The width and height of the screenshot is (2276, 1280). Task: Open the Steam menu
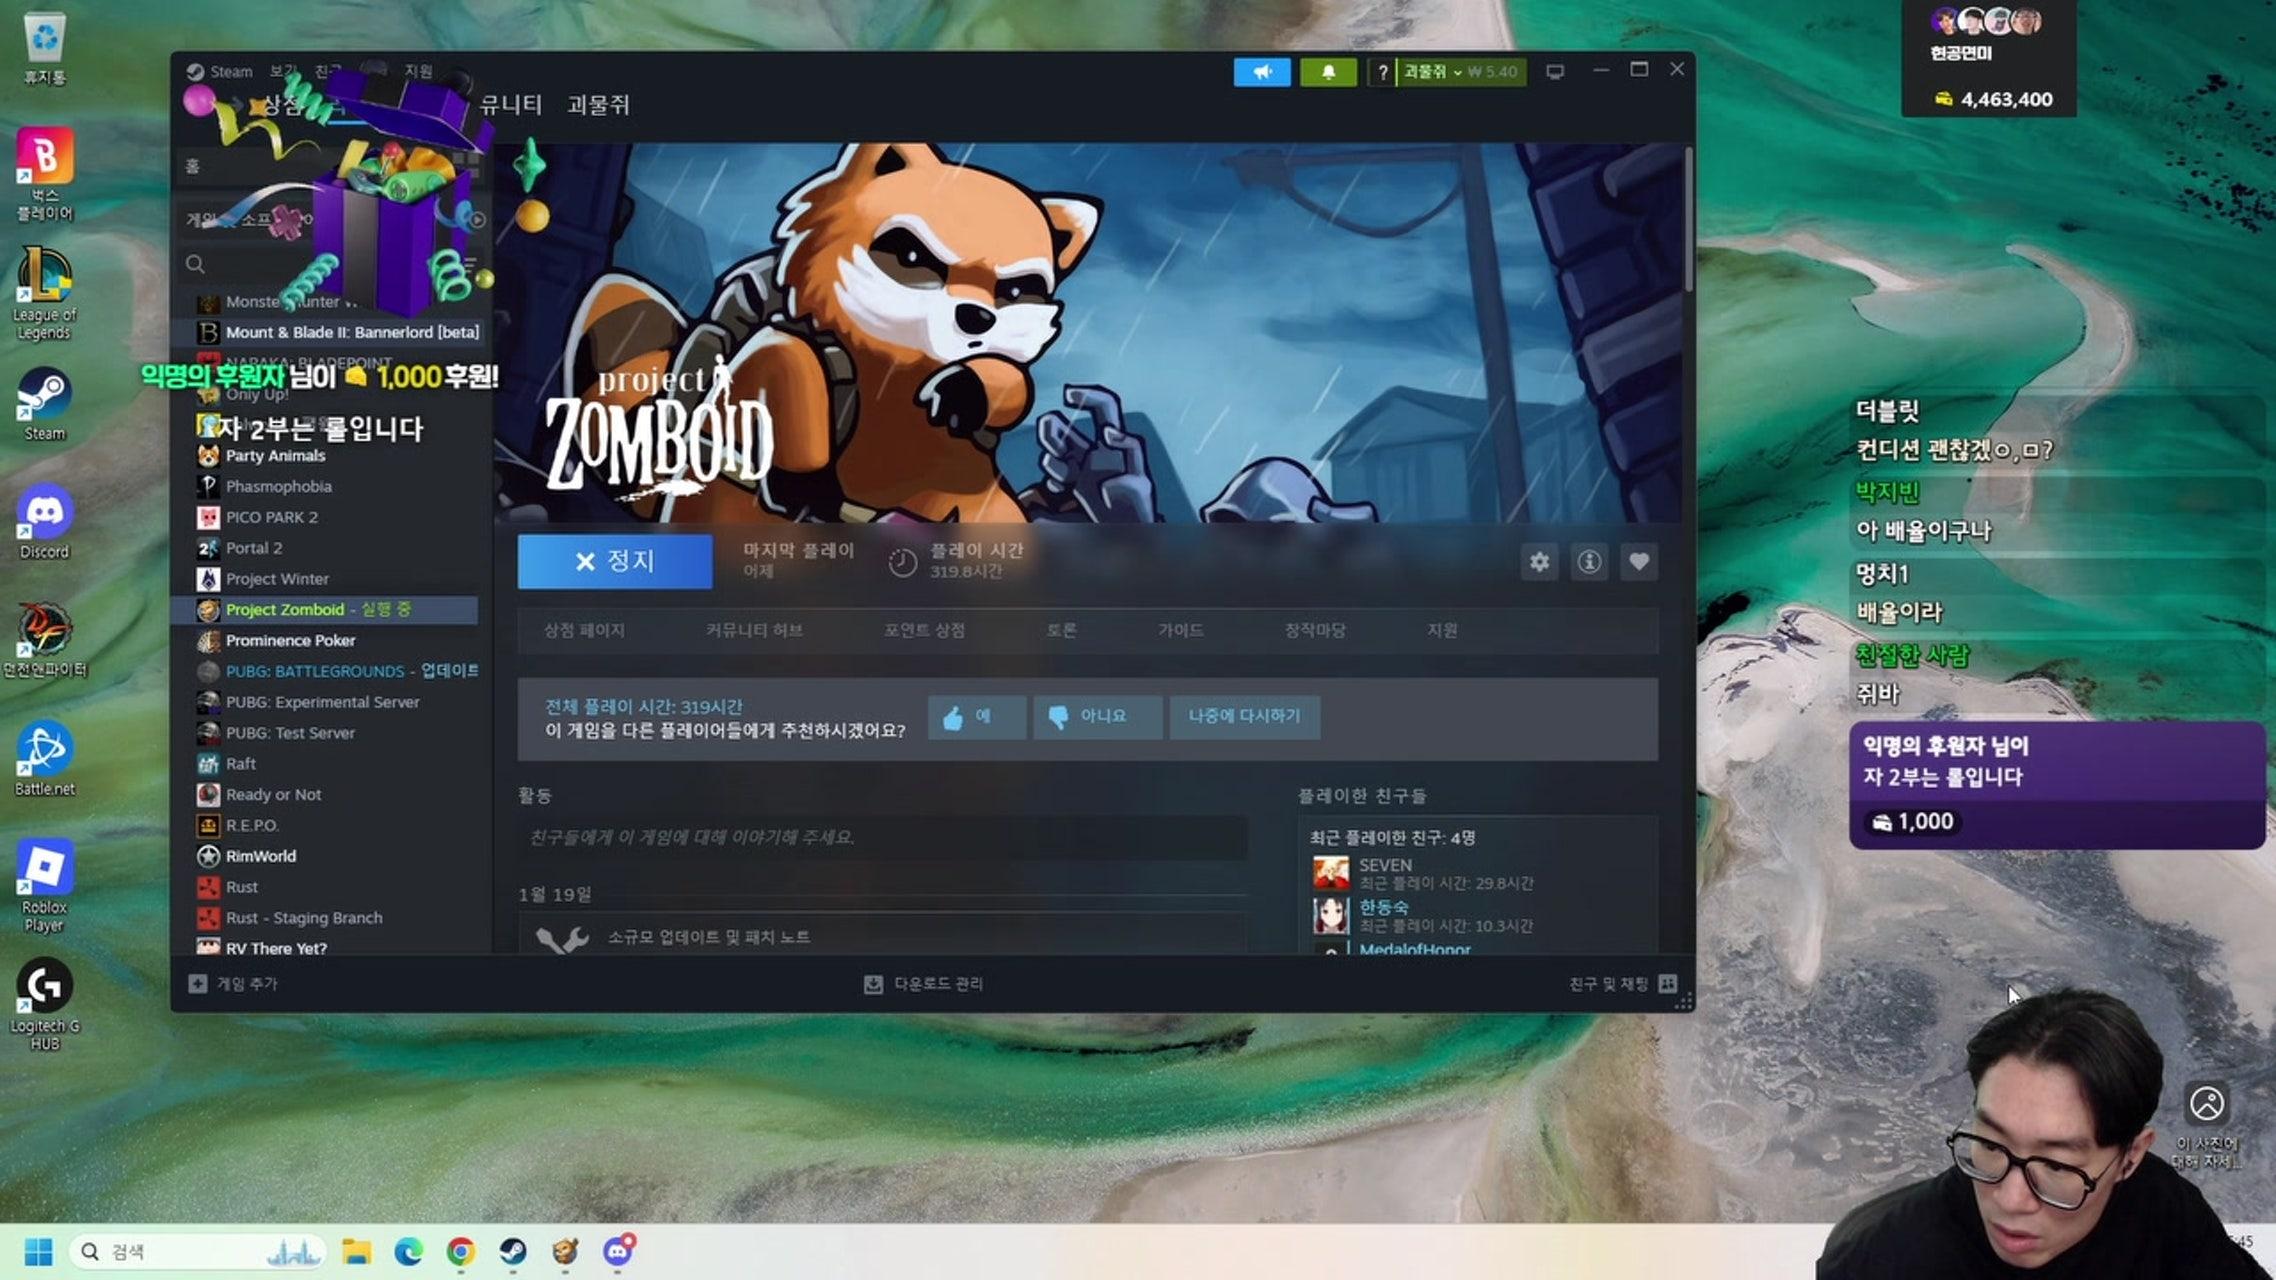tap(230, 72)
